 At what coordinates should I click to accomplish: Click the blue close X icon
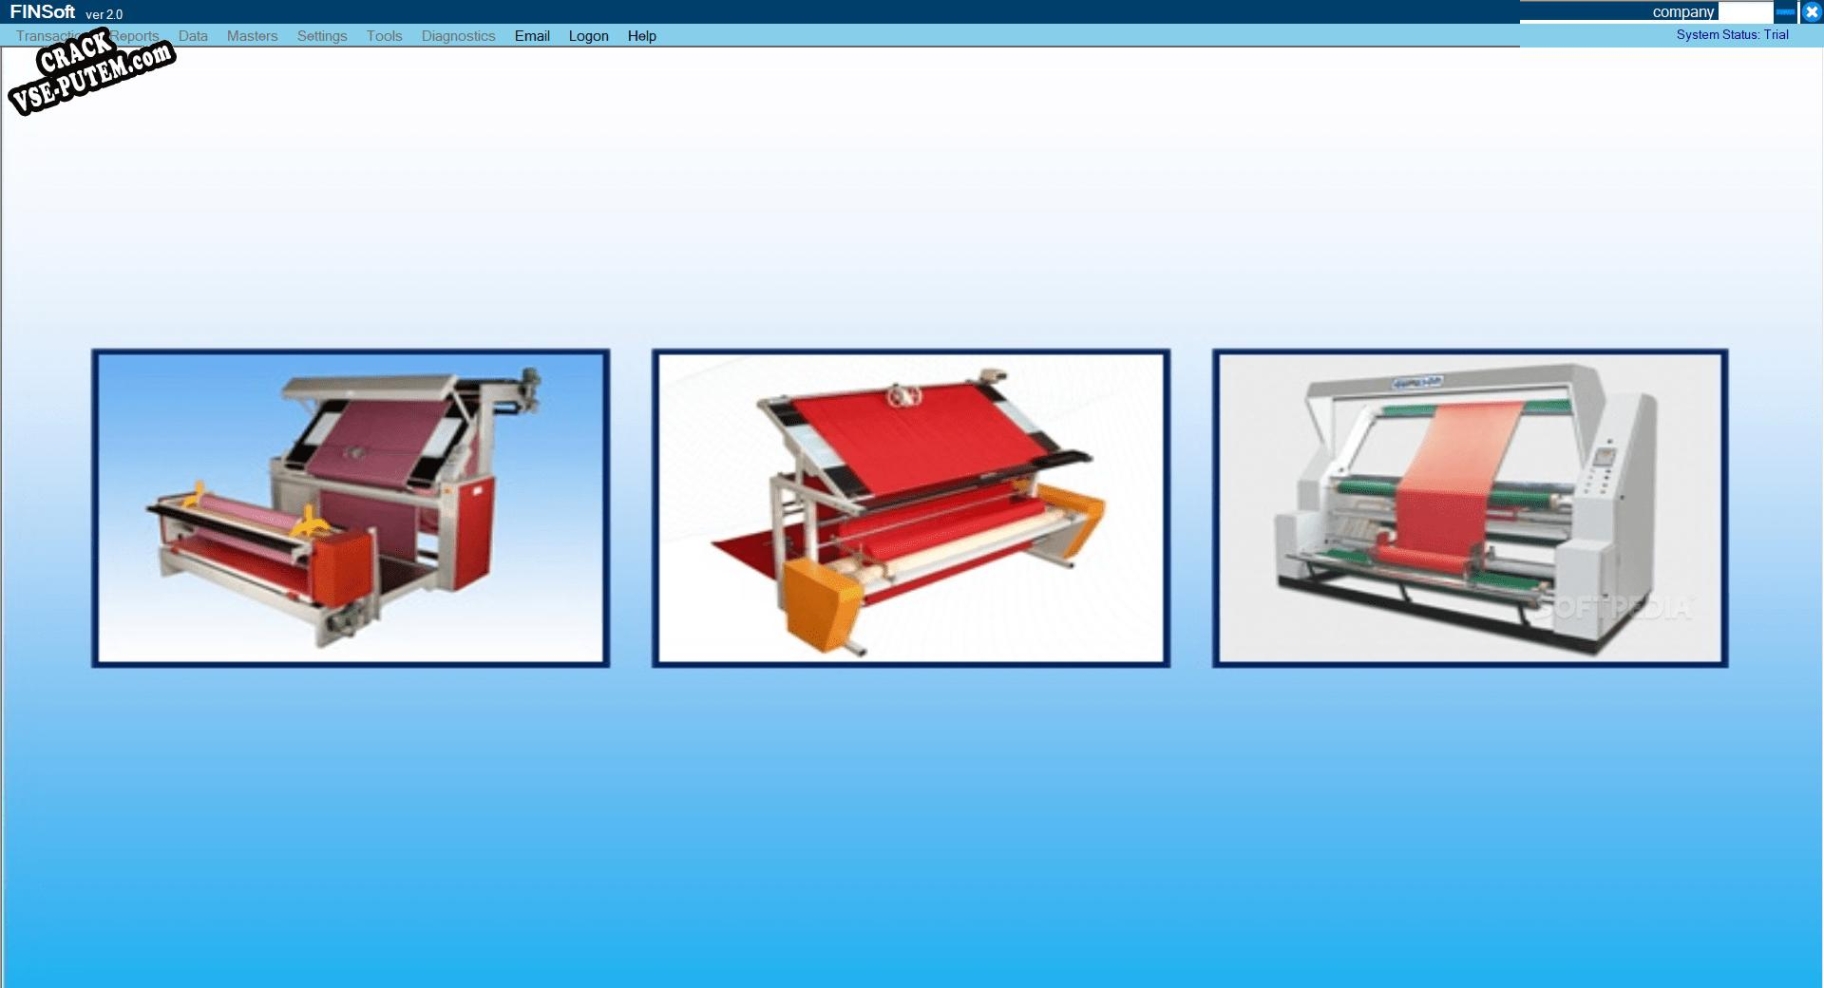1811,12
